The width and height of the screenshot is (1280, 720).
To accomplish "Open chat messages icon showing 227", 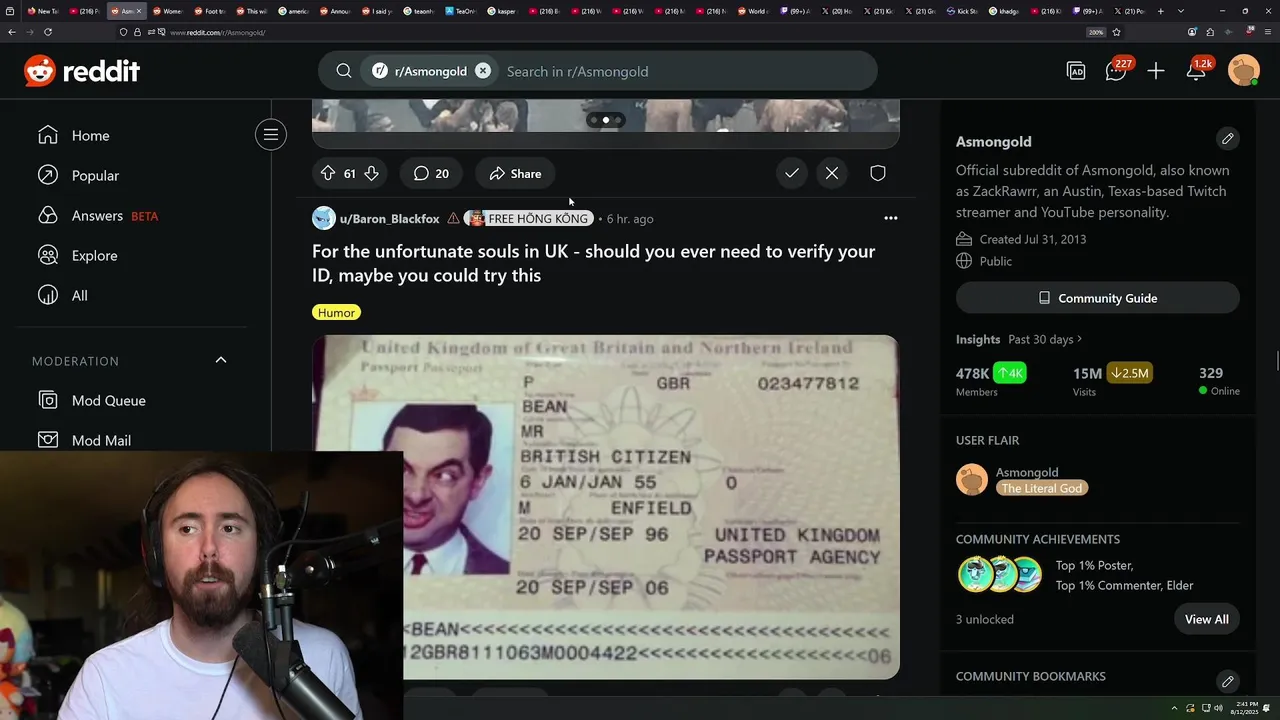I will 1117,70.
